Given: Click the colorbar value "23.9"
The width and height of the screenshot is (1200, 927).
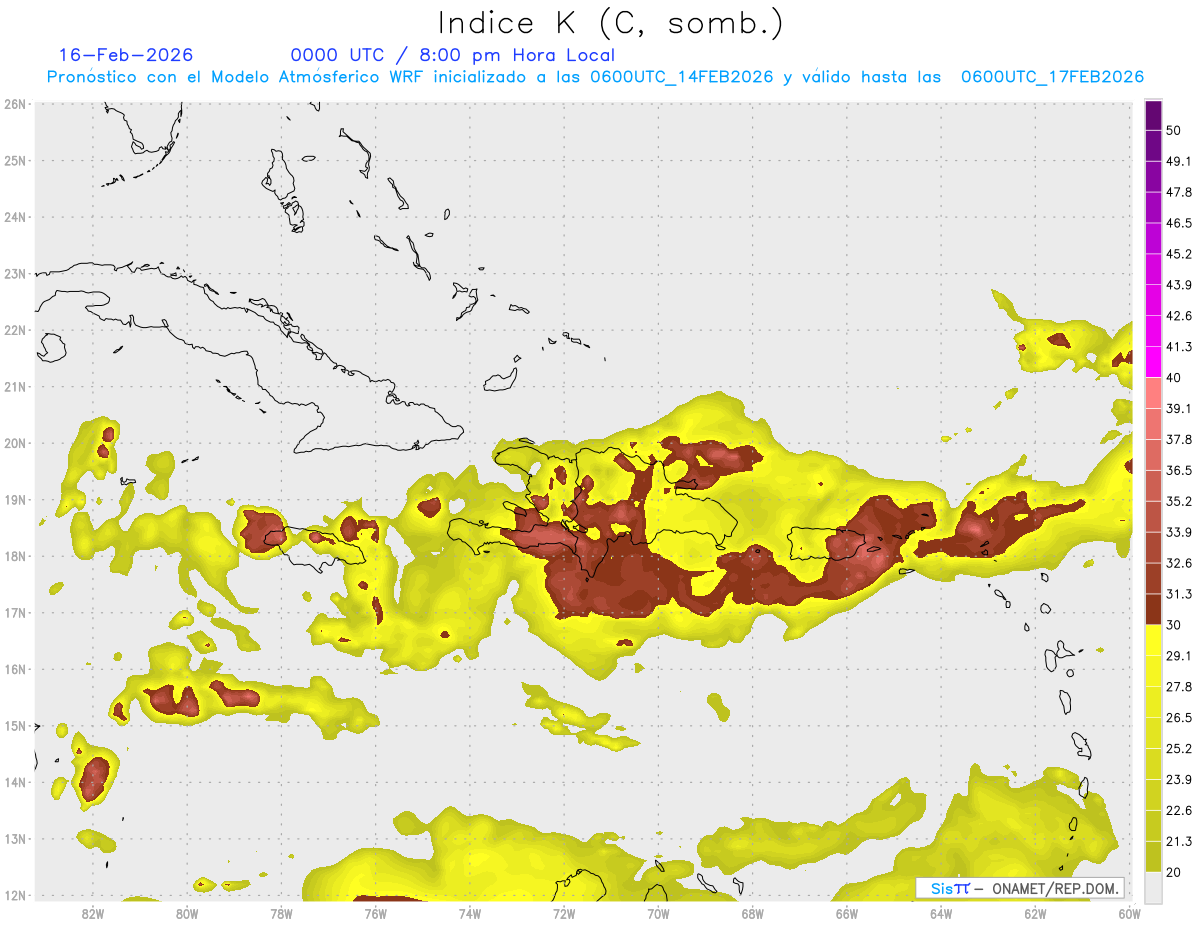Looking at the screenshot, I should click(1179, 780).
